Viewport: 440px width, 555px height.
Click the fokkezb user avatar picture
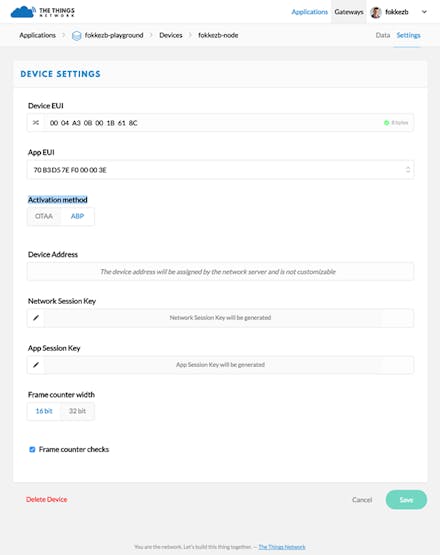click(376, 12)
